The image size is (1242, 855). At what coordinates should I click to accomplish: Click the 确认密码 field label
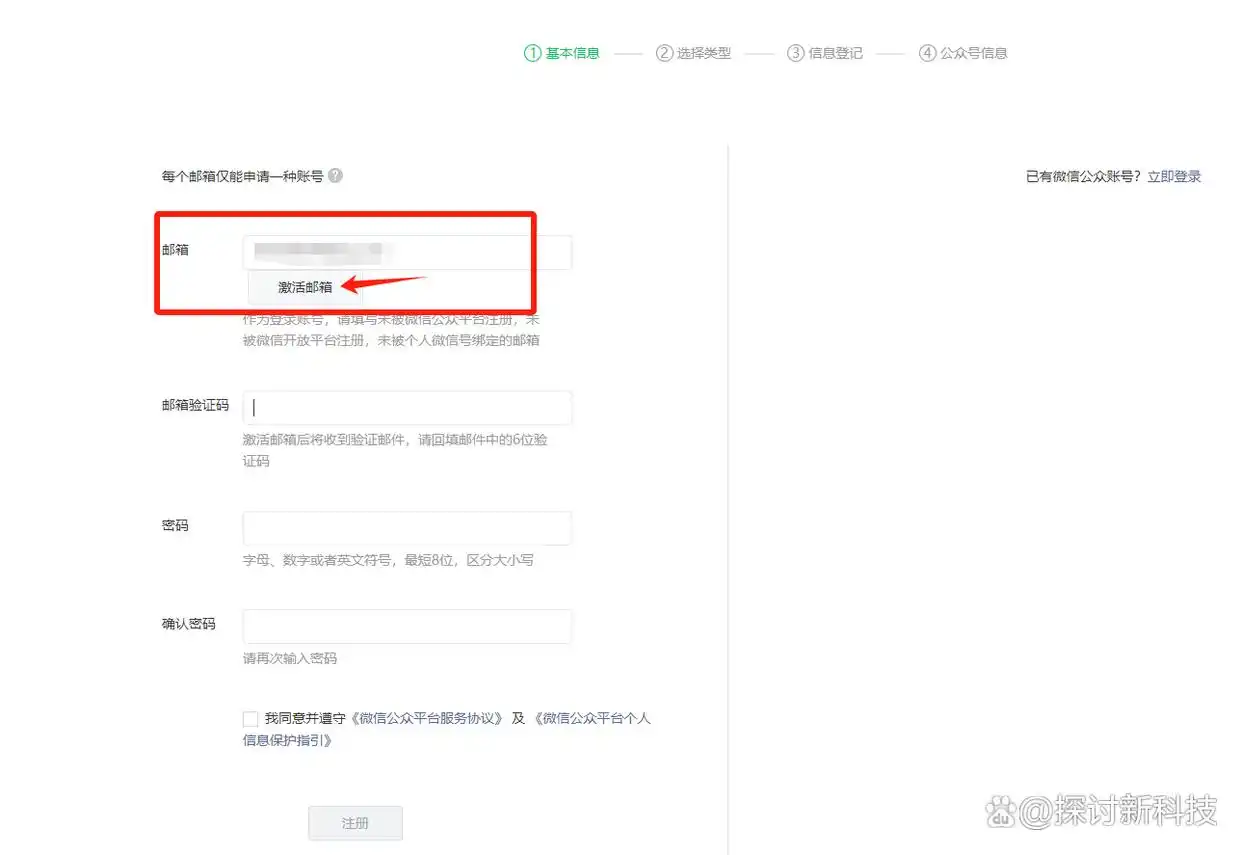point(188,624)
